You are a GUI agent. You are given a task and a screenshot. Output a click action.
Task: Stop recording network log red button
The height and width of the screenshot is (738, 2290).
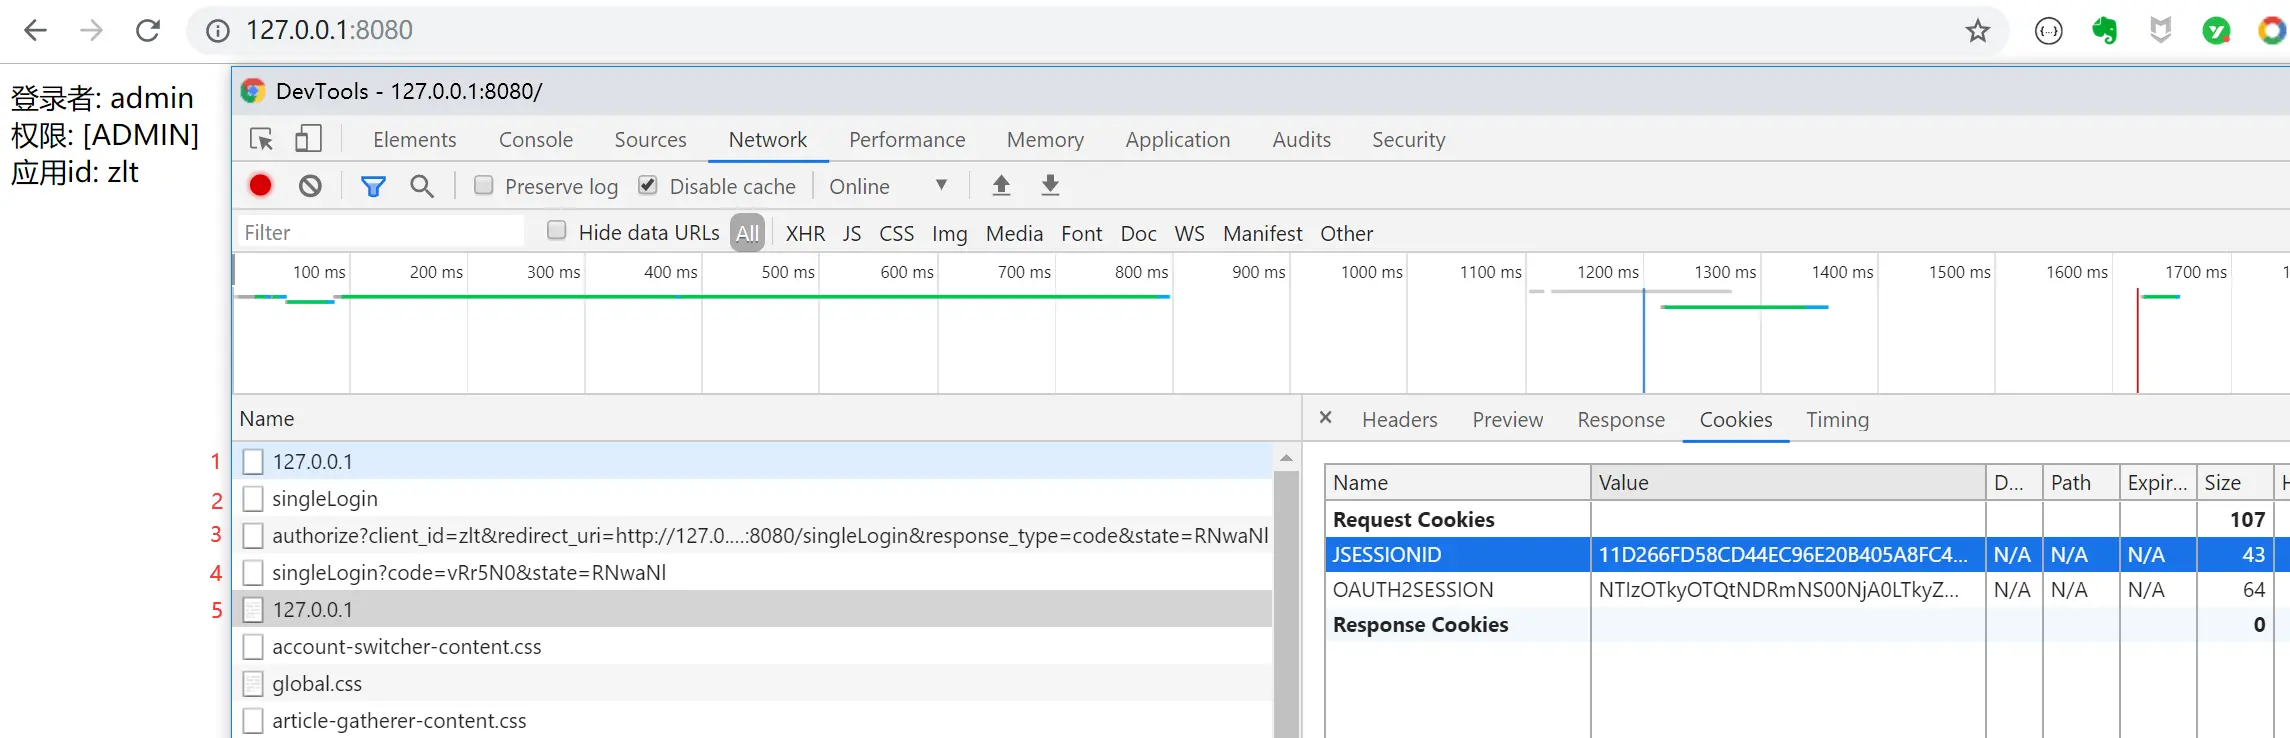point(260,185)
